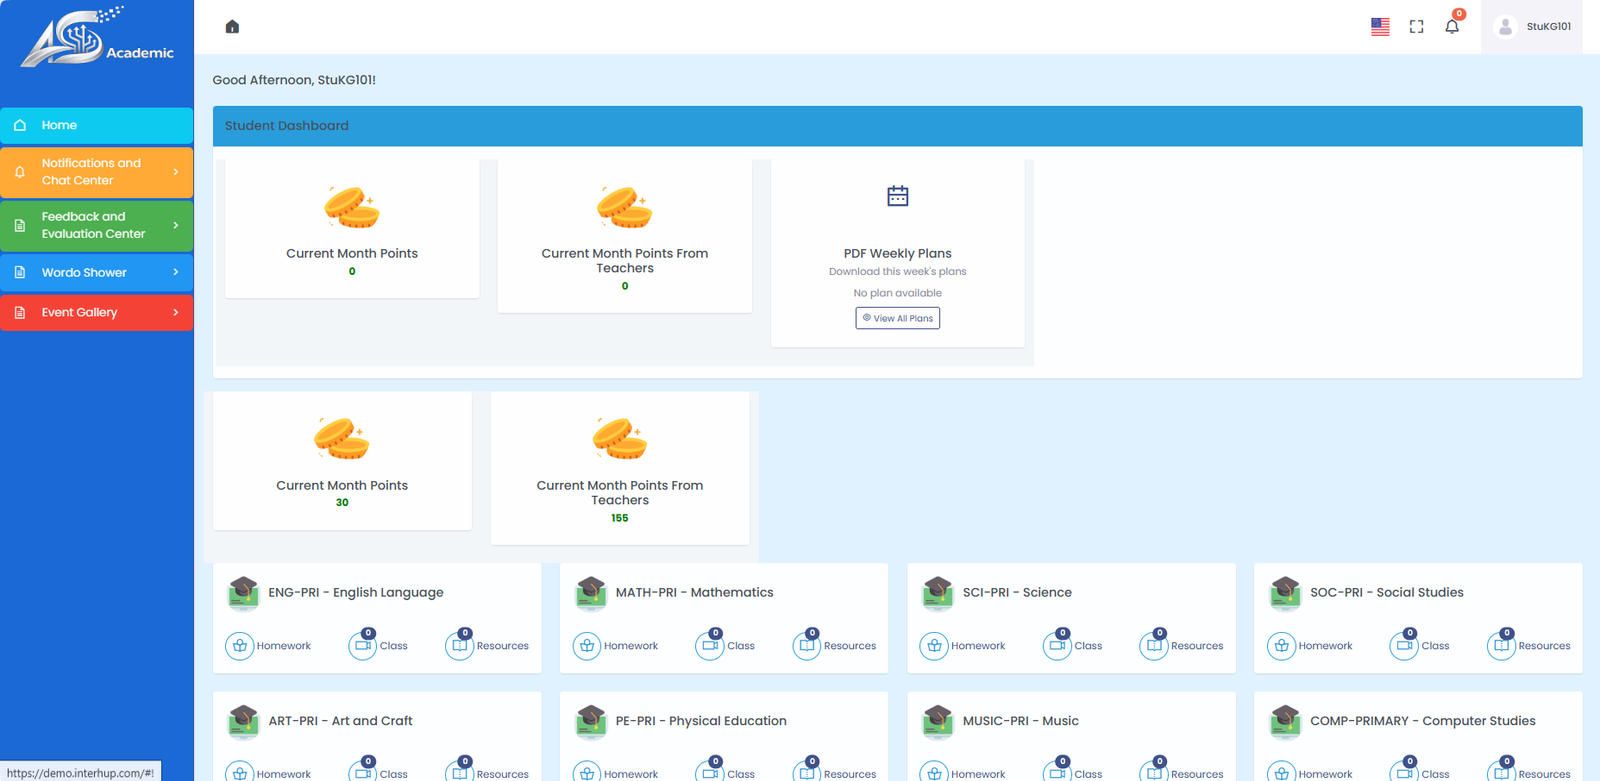Click SOC-PRI graduation cap course icon
The image size is (1600, 781).
click(1285, 593)
